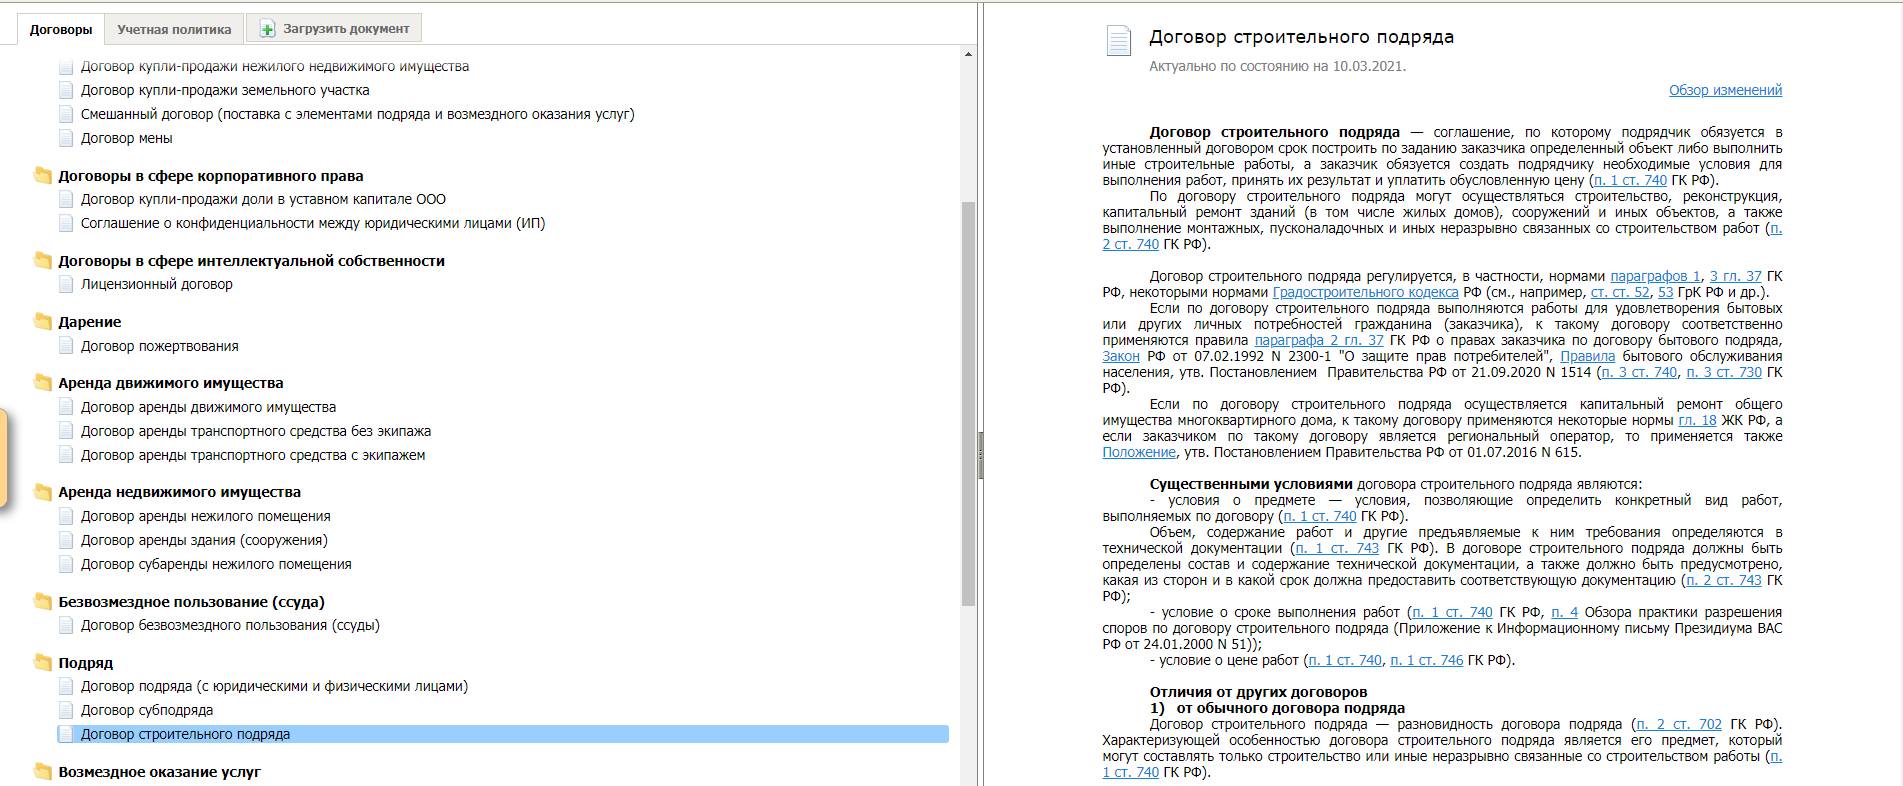The image size is (1903, 786).
Task: Click the page icon beside Договор пожертвования
Action: 66,346
